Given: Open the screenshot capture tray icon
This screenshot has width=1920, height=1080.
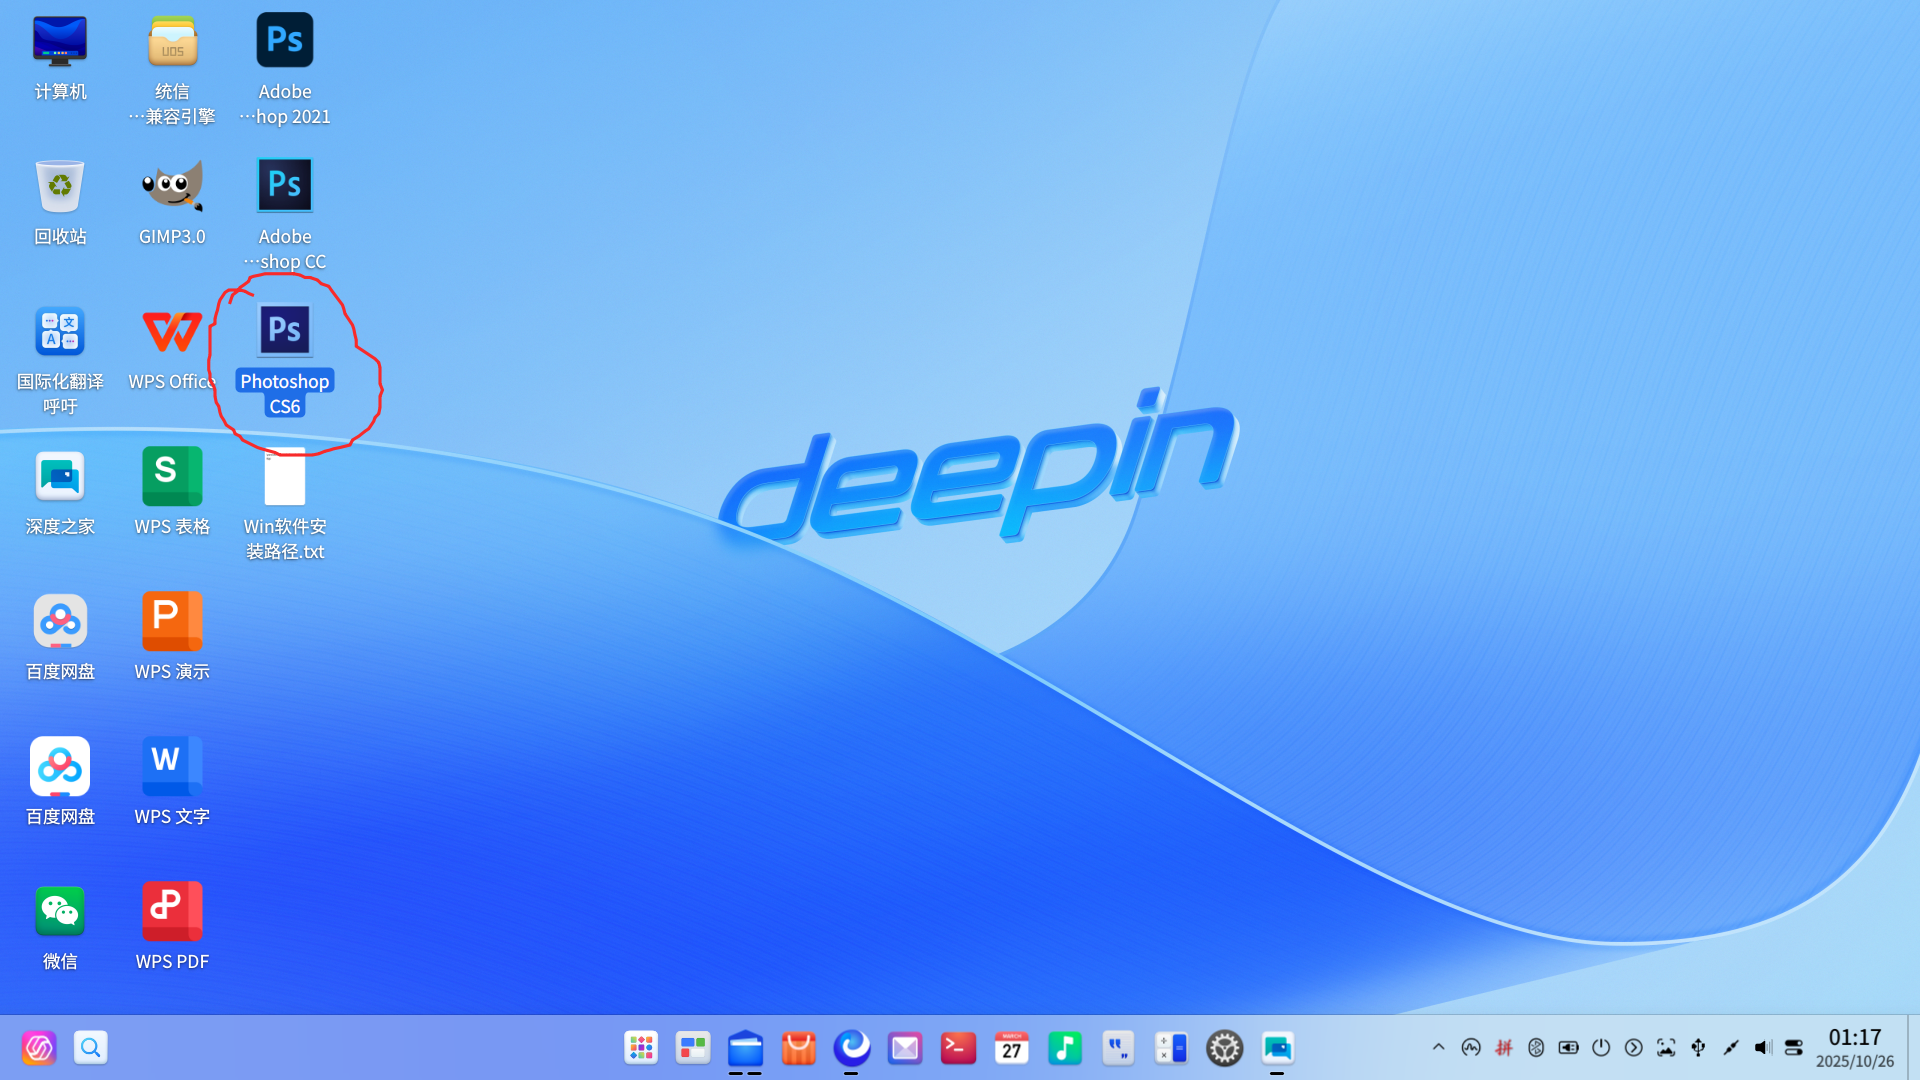Looking at the screenshot, I should (x=1666, y=1047).
